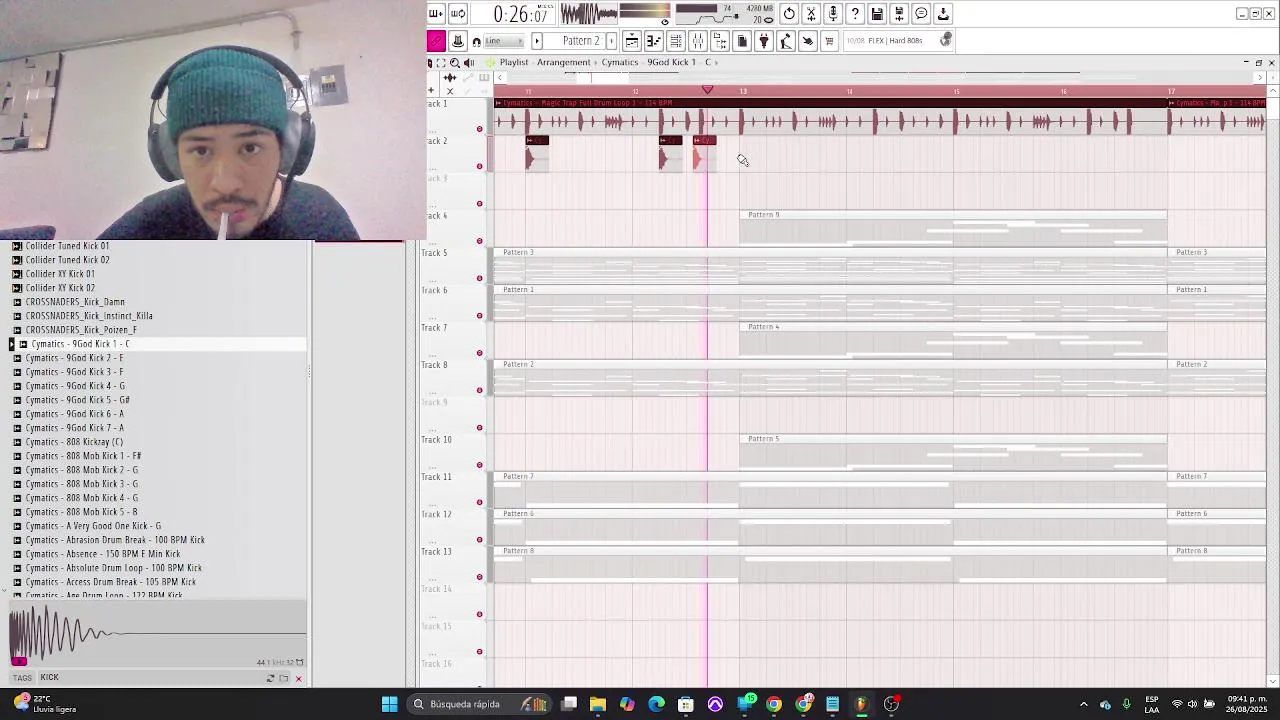
Task: Click the playlist speaker mute tool
Action: [x=468, y=62]
